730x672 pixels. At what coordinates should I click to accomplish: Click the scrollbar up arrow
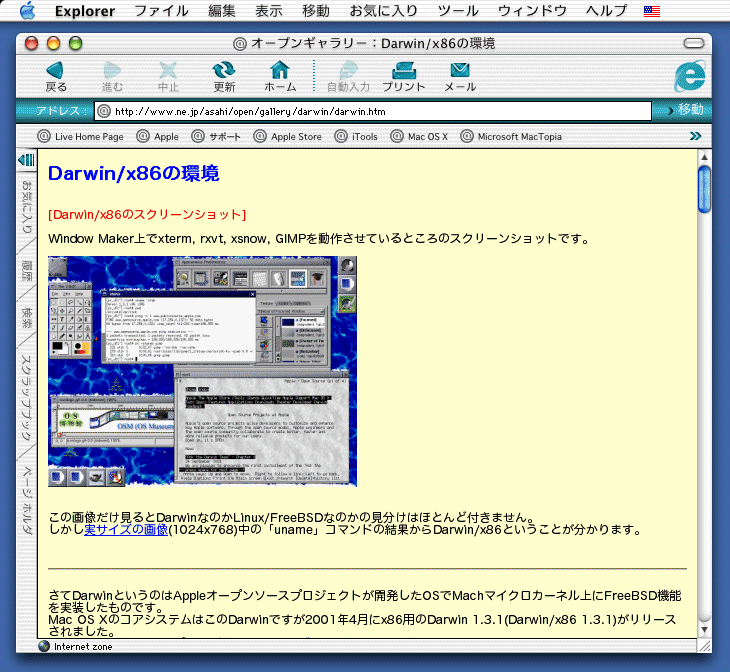pyautogui.click(x=704, y=157)
